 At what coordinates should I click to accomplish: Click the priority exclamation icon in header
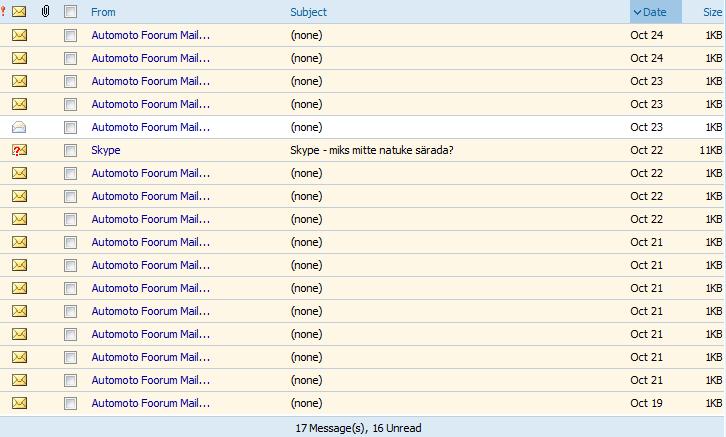click(3, 12)
